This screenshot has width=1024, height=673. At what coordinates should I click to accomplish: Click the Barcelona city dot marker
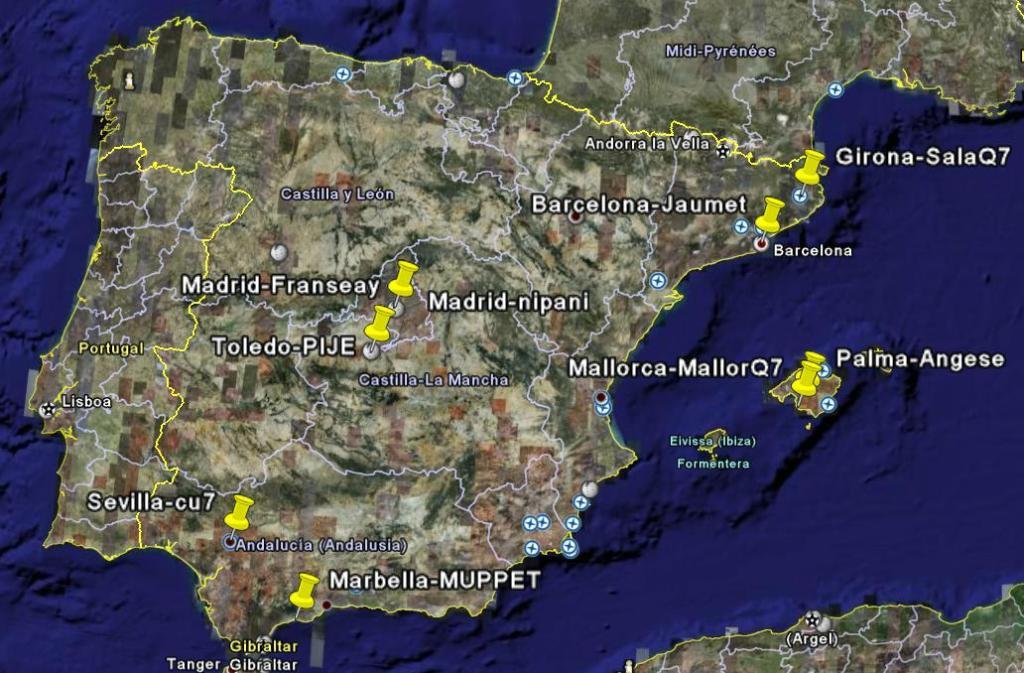(761, 243)
